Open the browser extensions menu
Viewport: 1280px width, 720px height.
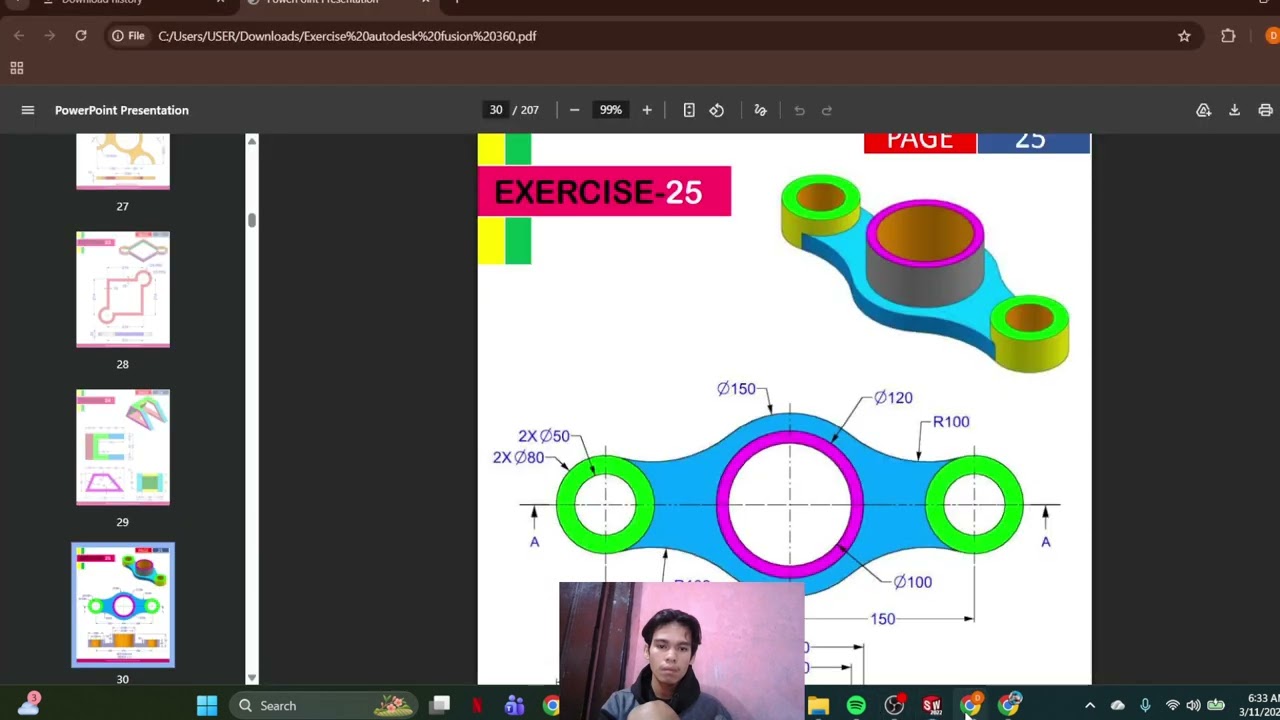point(1228,36)
